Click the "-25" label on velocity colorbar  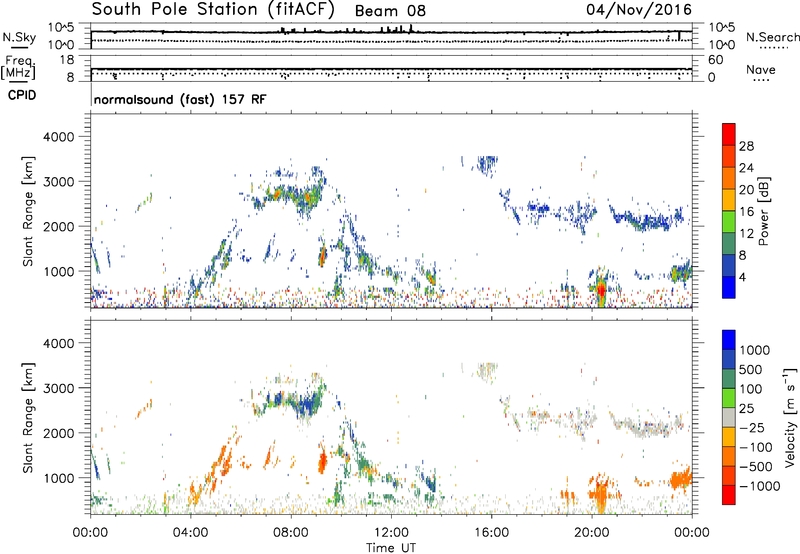(x=752, y=428)
